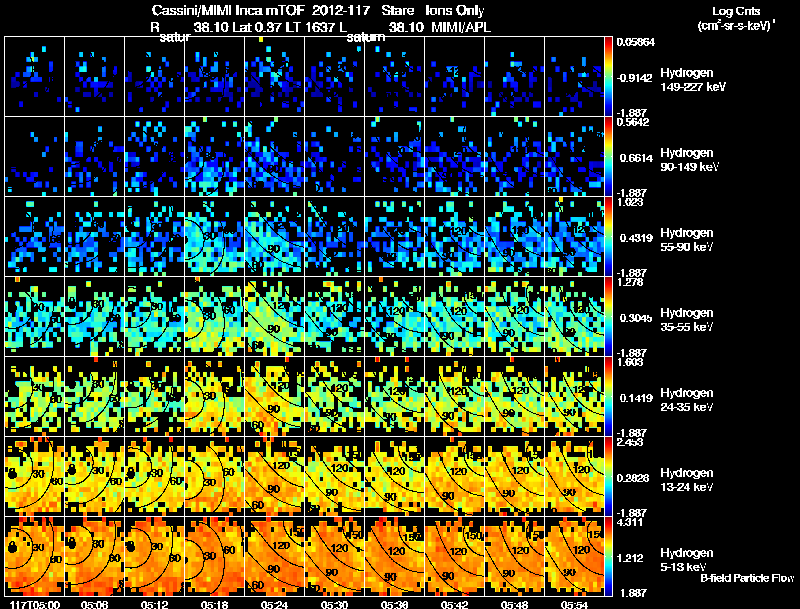800x609 pixels.
Task: Click the '1.603' color scale value
Action: (x=630, y=362)
